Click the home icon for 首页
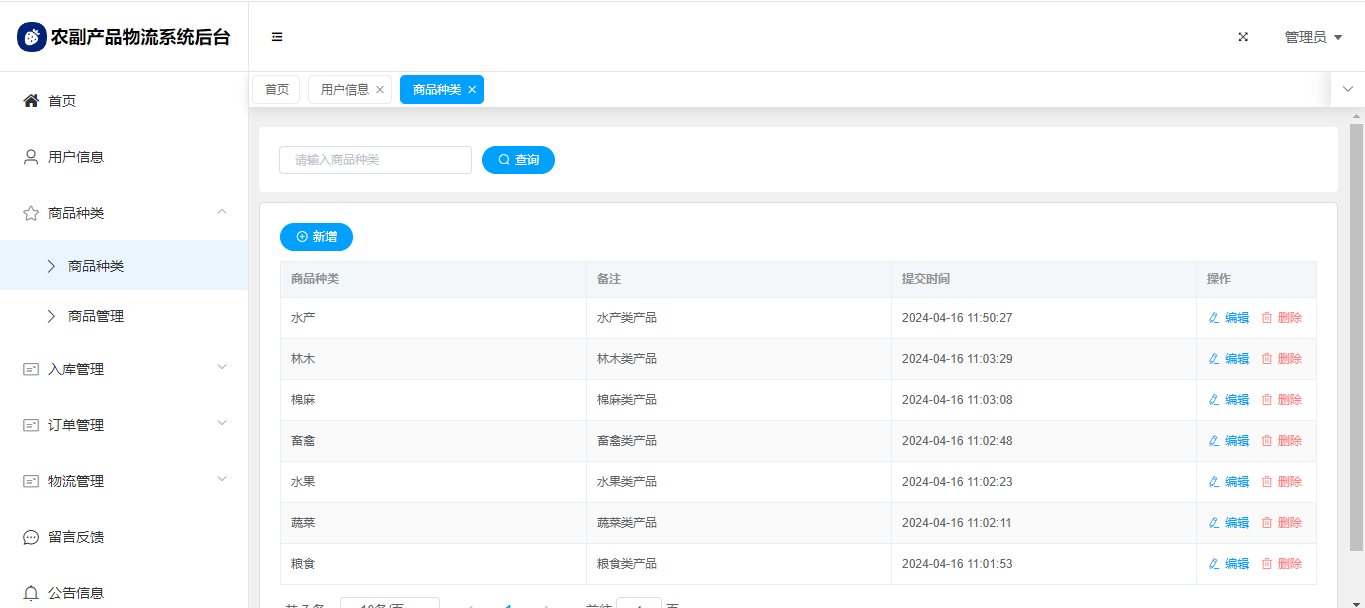The image size is (1365, 608). [x=31, y=101]
